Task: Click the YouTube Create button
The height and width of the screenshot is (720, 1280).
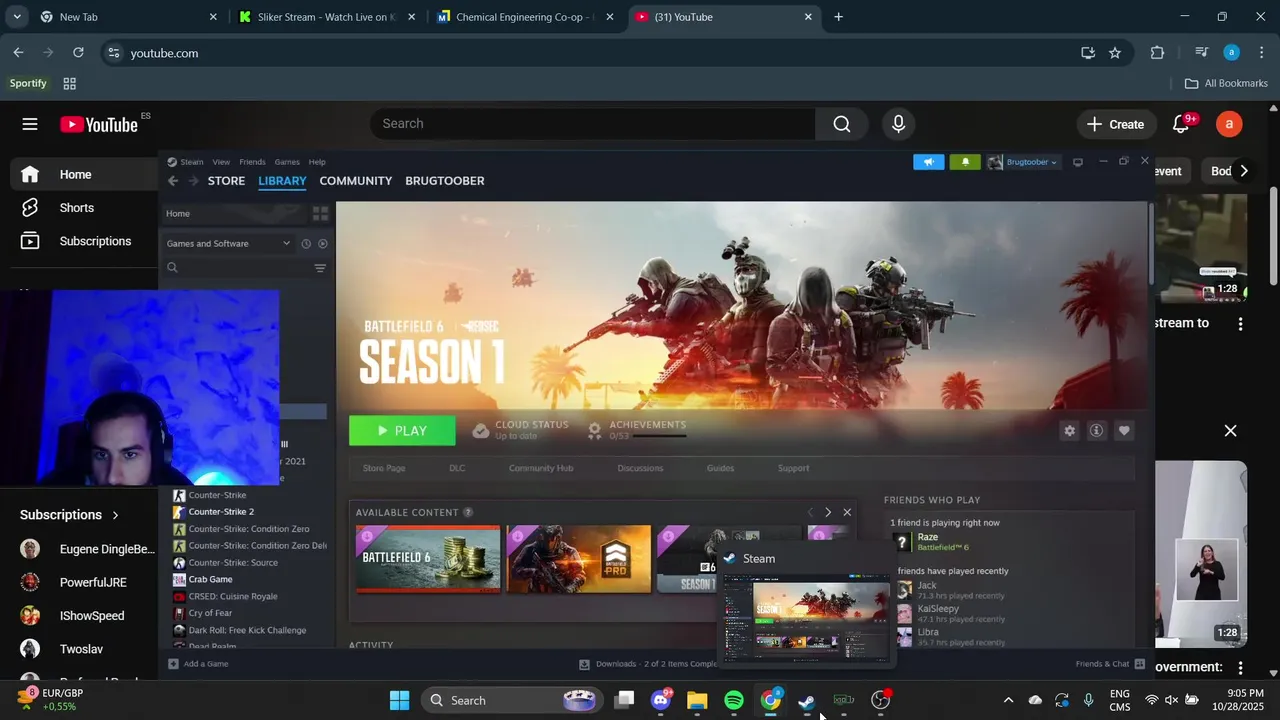Action: point(1115,124)
